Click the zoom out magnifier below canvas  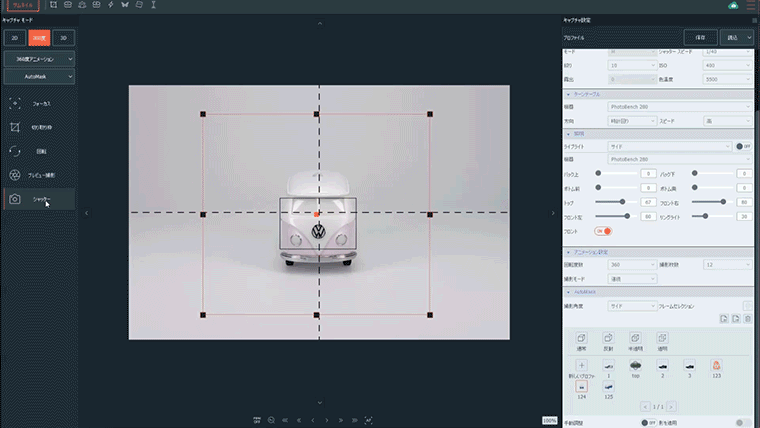tap(271, 420)
